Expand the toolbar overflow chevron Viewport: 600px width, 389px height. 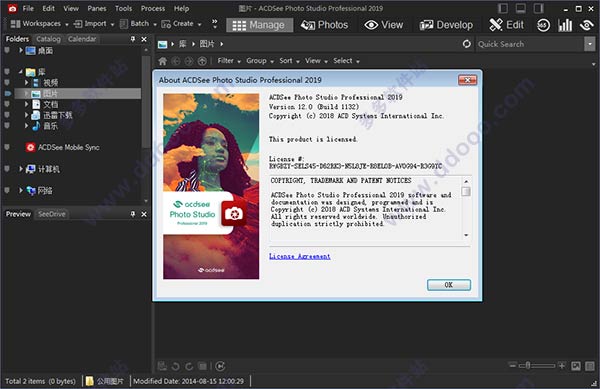(x=215, y=24)
